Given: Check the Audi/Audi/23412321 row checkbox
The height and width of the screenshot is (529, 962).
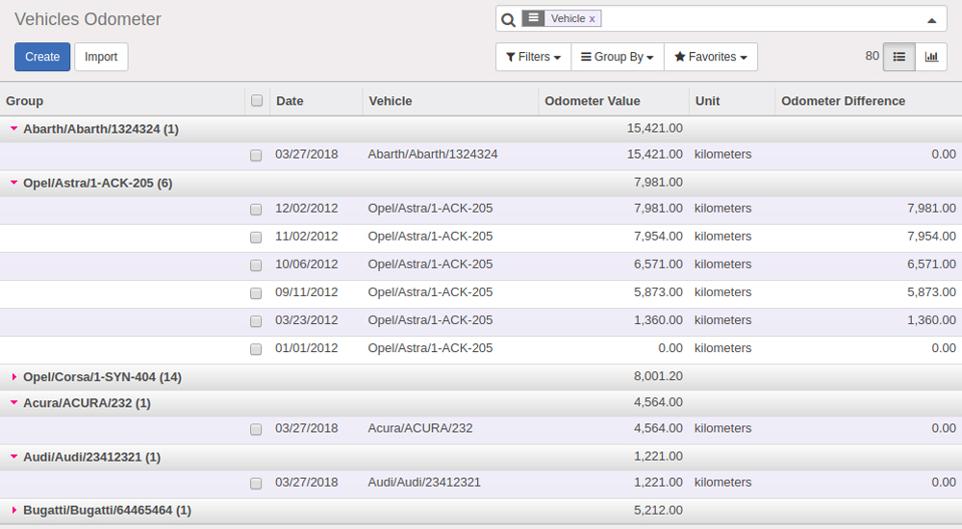Looking at the screenshot, I should click(256, 483).
